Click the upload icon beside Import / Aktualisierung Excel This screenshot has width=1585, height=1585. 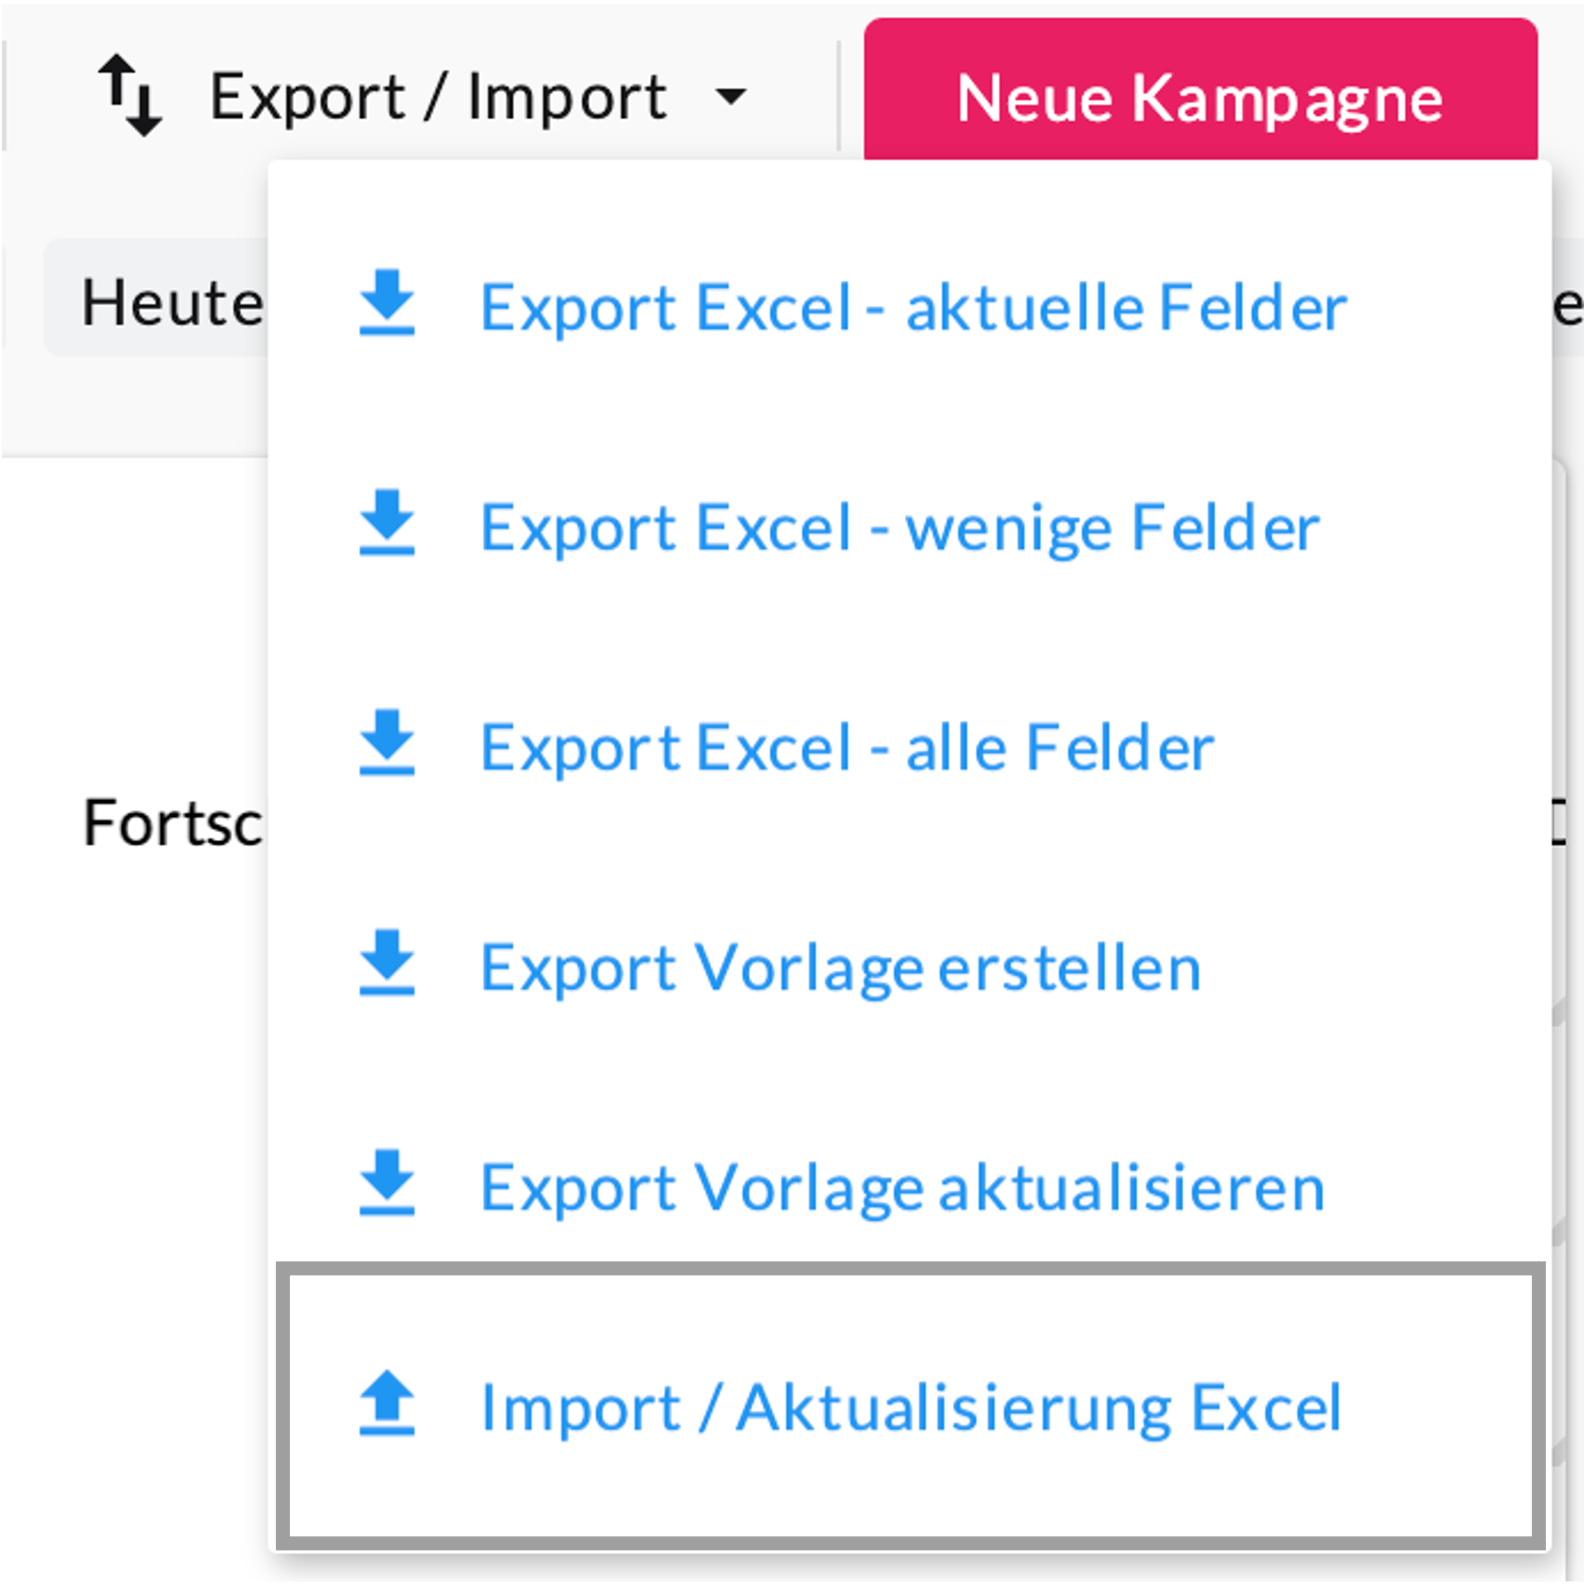pyautogui.click(x=387, y=1404)
